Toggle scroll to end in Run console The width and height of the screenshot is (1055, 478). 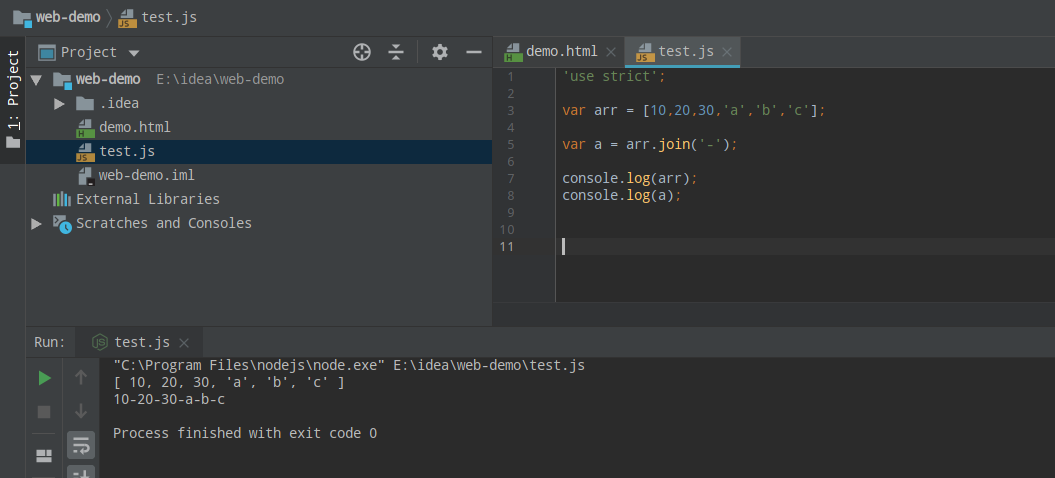coord(81,473)
